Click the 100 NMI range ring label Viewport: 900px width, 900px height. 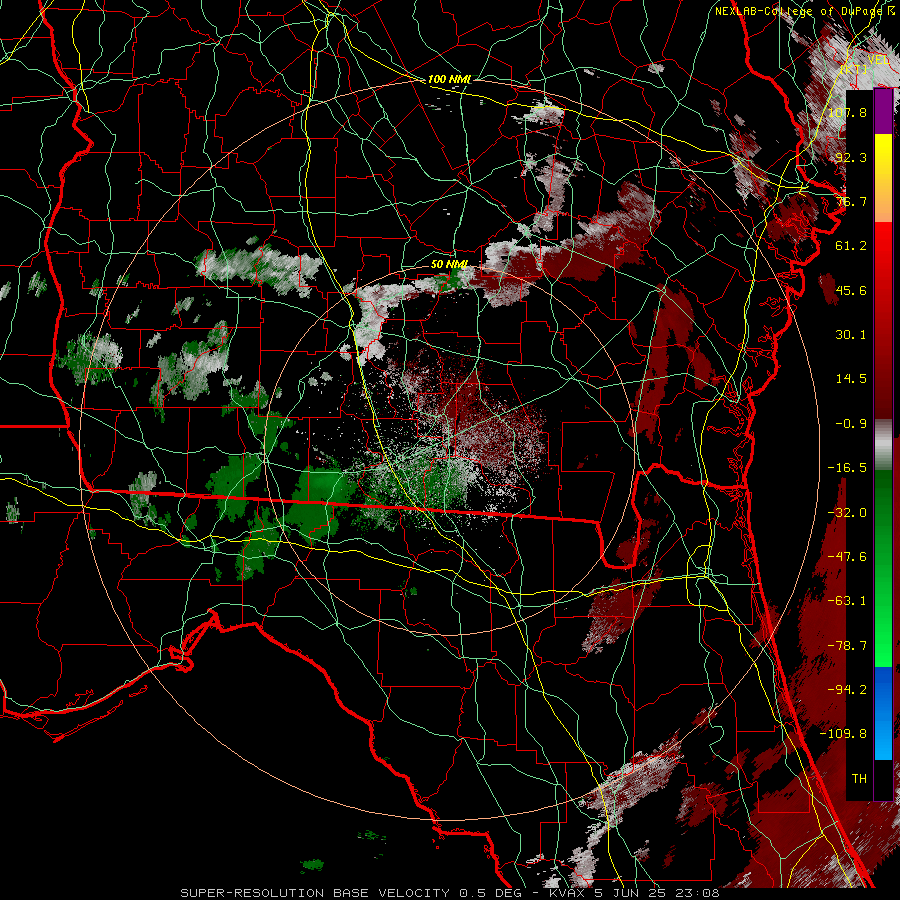[x=449, y=79]
